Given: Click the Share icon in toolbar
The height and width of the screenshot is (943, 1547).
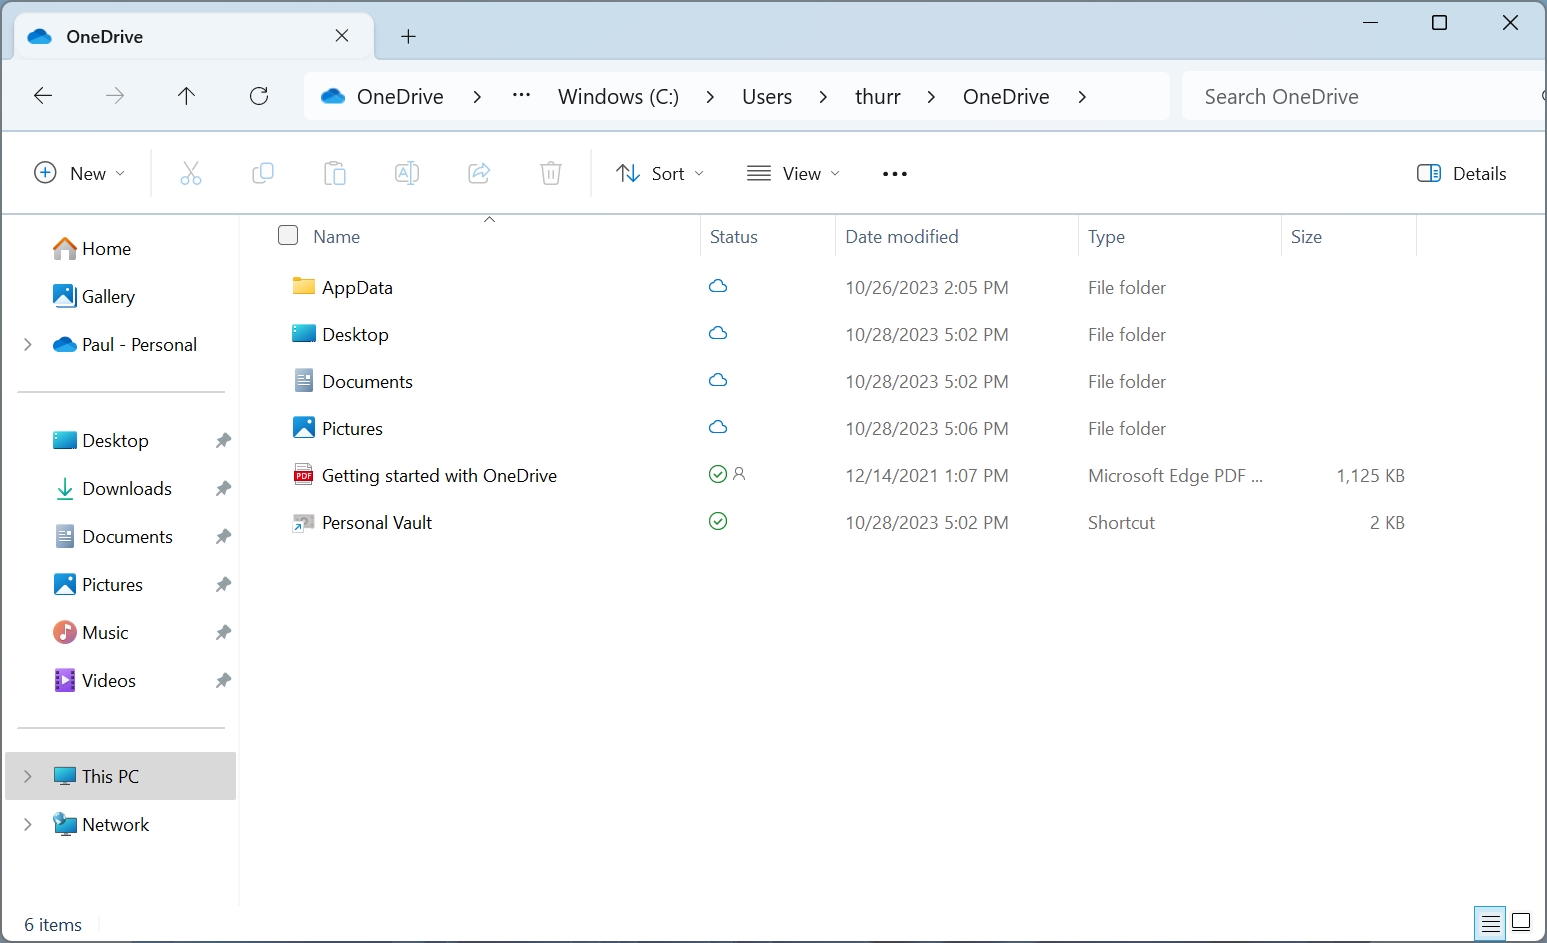Looking at the screenshot, I should pos(479,174).
